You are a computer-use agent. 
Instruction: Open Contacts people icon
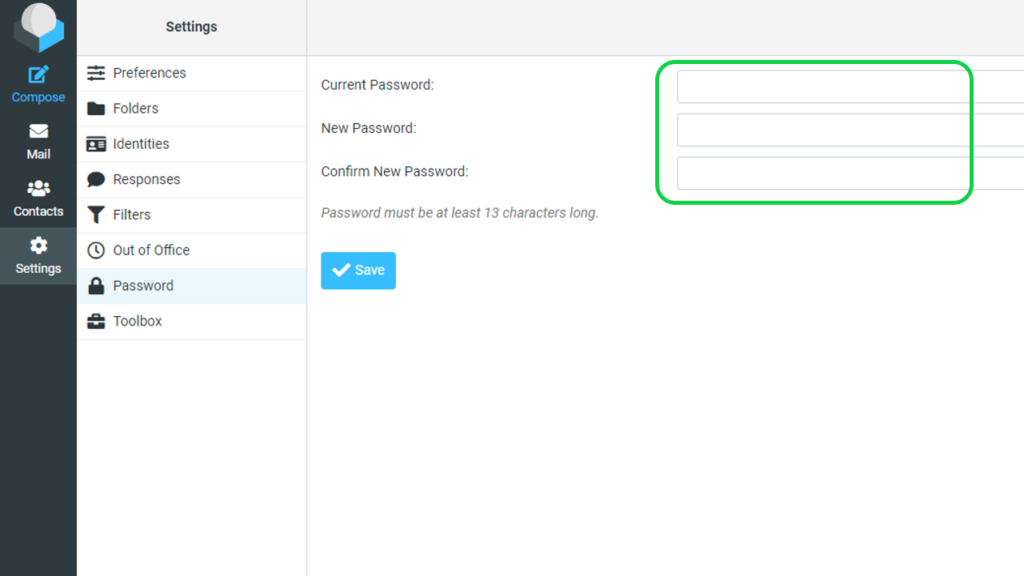coord(38,189)
